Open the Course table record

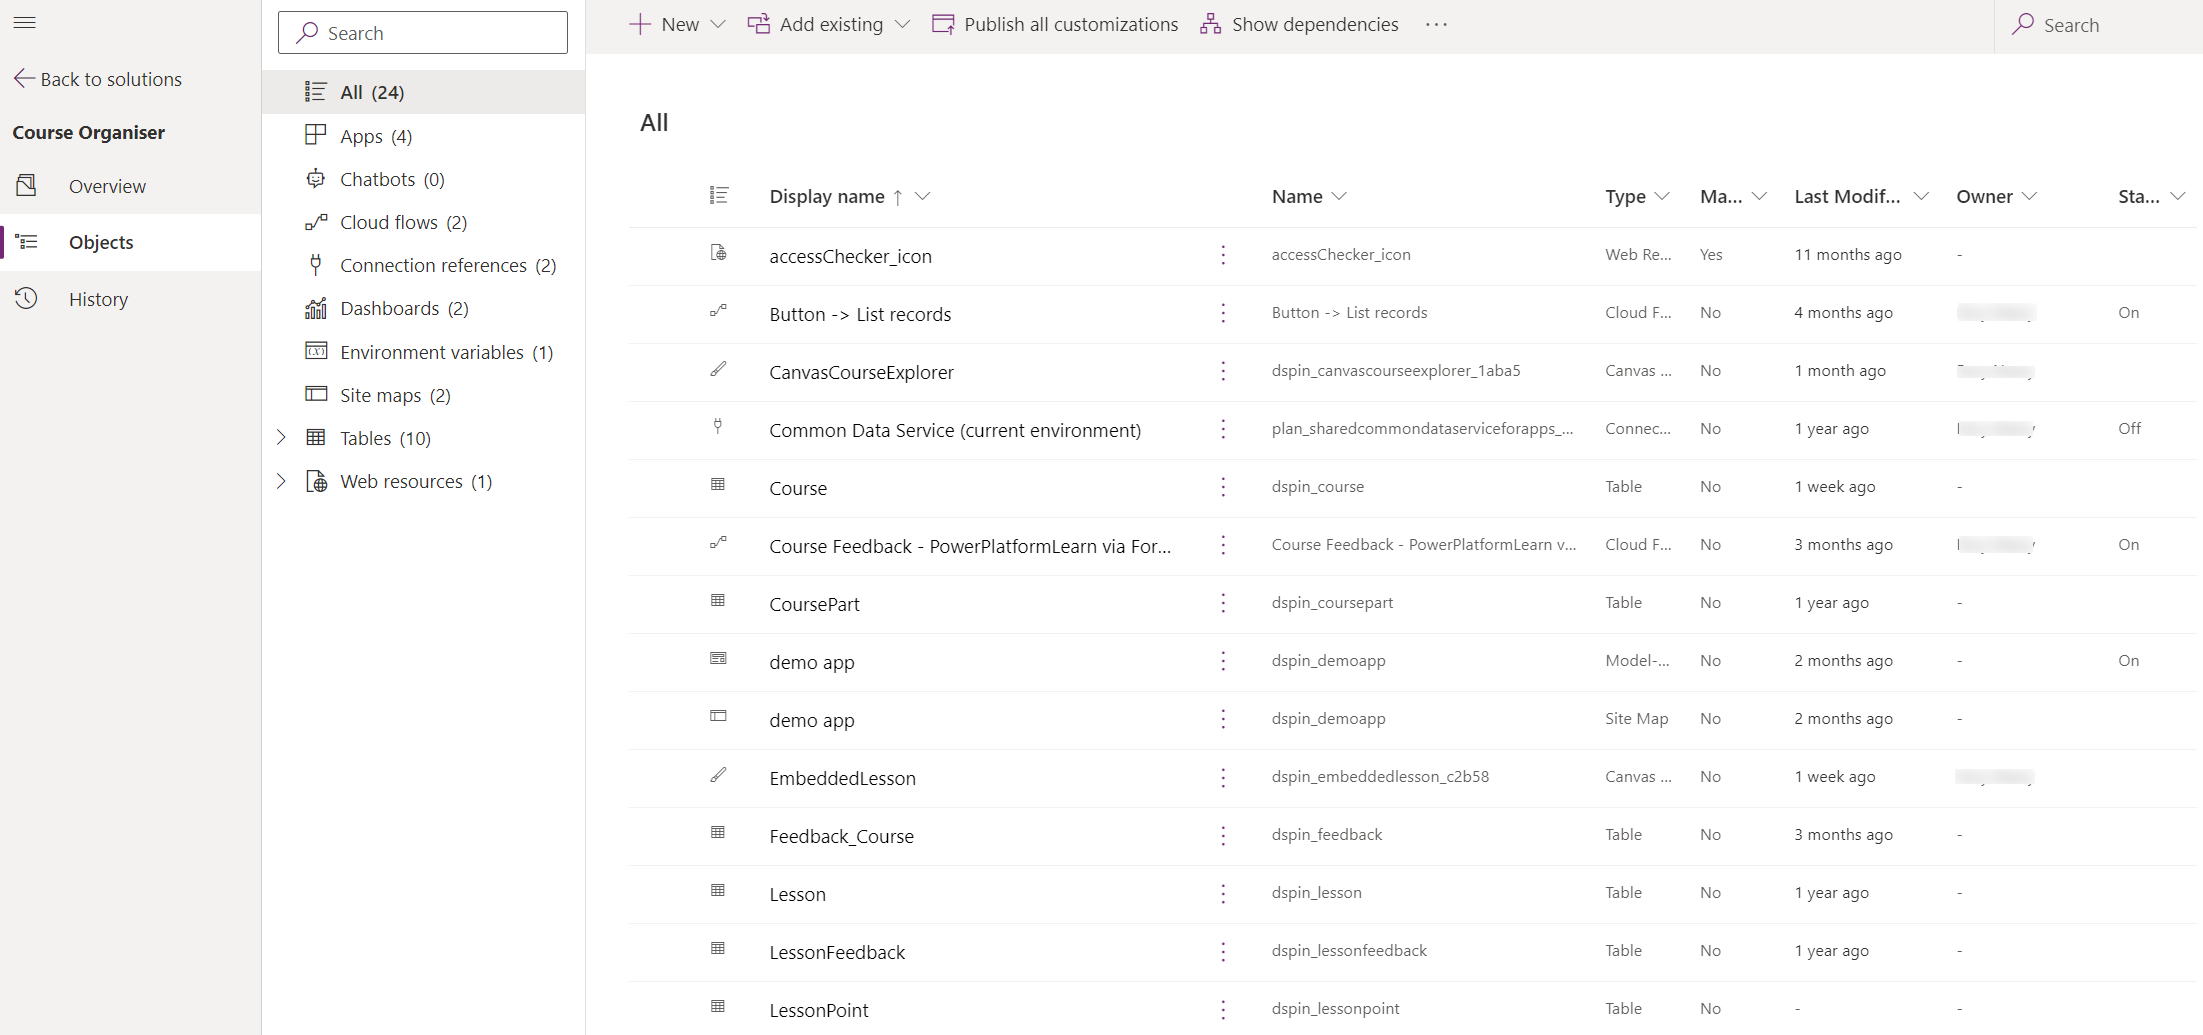(x=797, y=488)
